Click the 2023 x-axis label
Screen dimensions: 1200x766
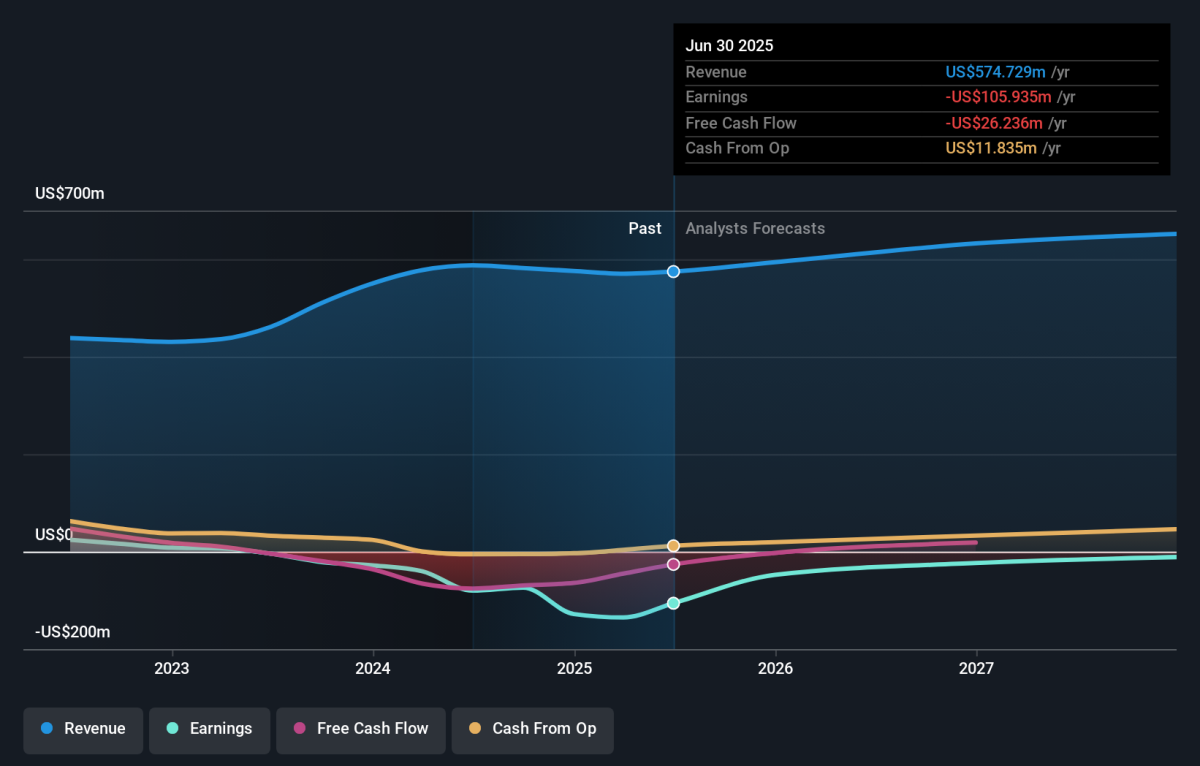point(172,668)
